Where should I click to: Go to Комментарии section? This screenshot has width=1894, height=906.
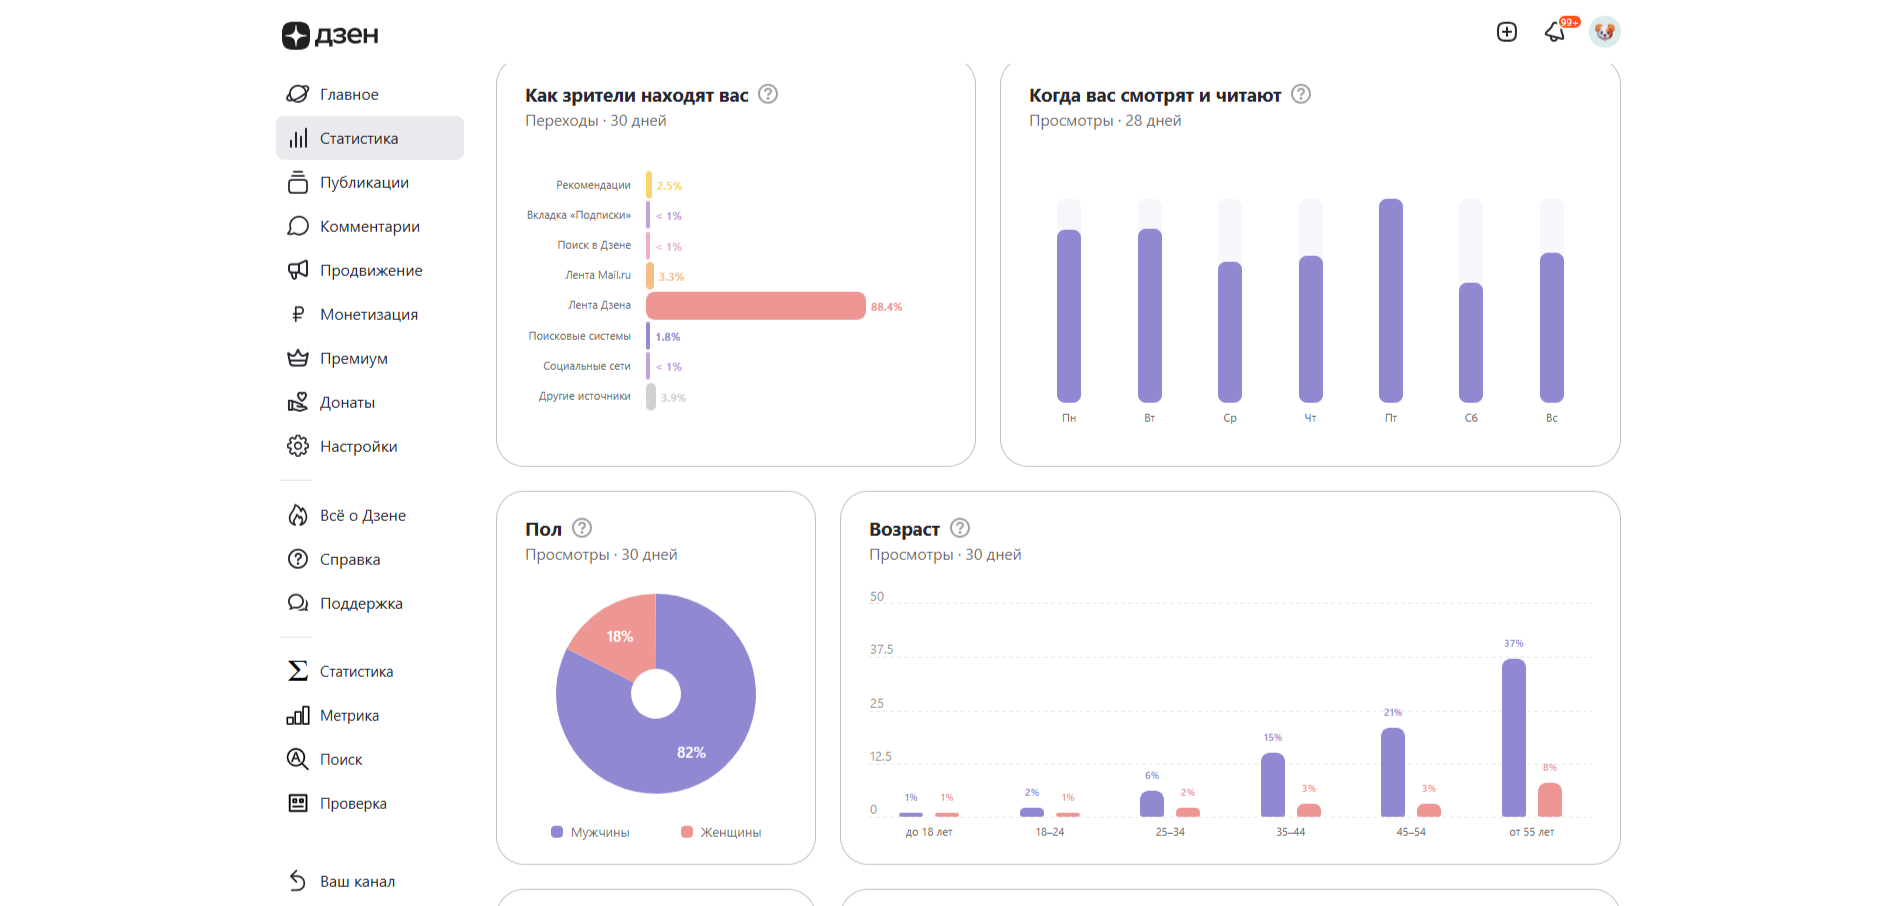(x=370, y=226)
